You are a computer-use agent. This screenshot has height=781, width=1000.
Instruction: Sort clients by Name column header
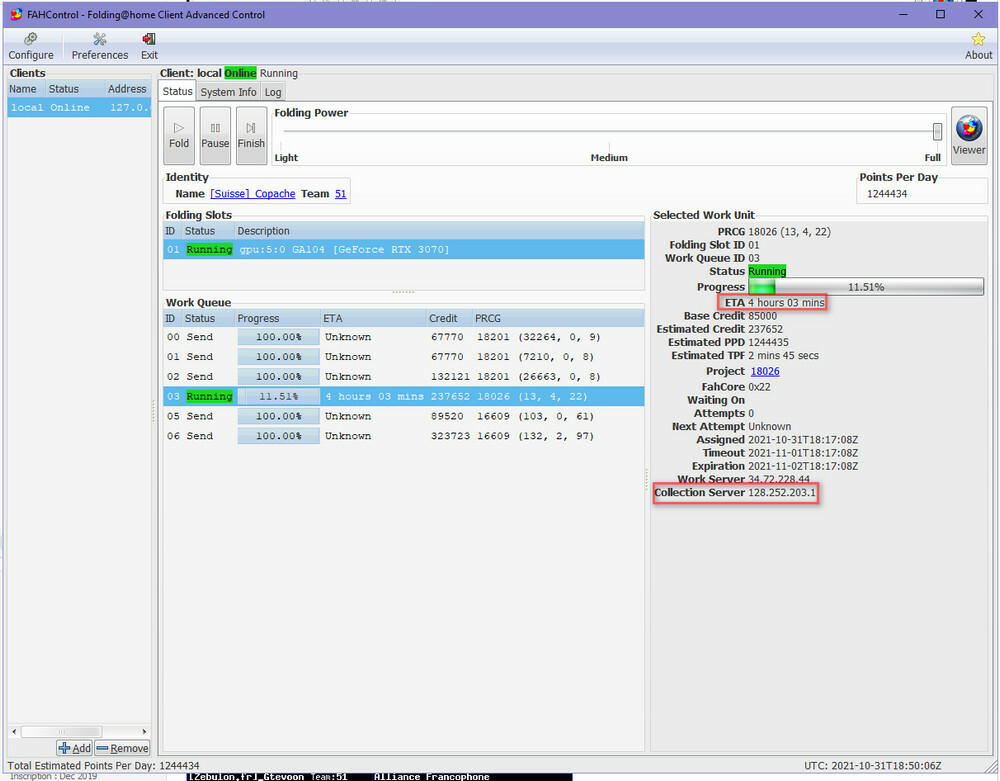[26, 89]
